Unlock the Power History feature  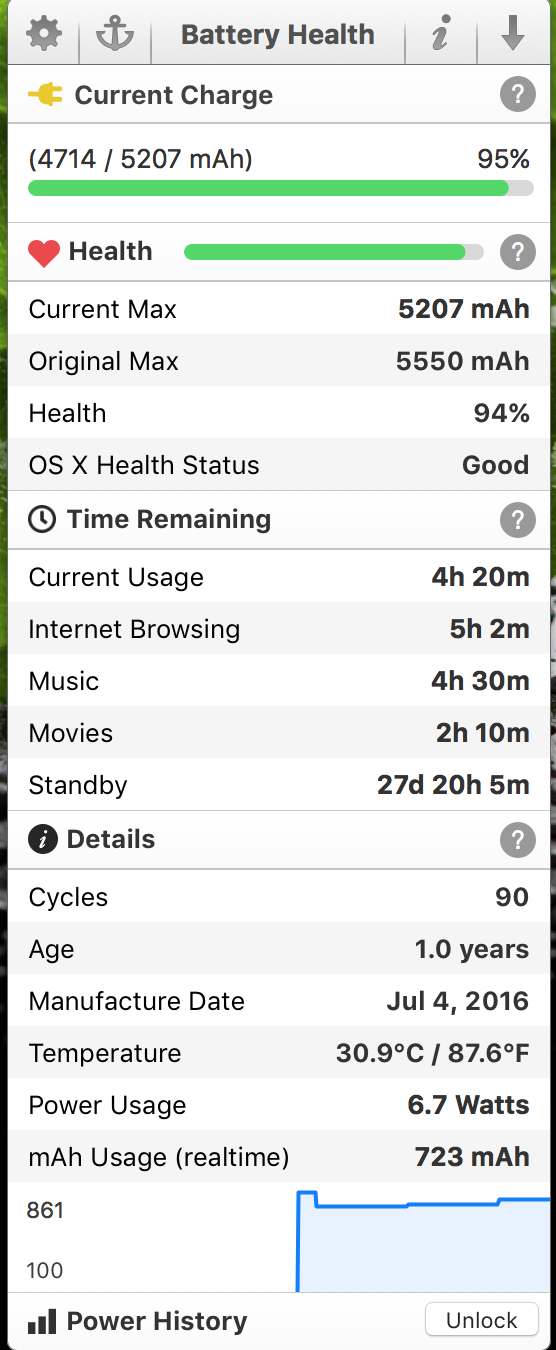coord(482,1320)
